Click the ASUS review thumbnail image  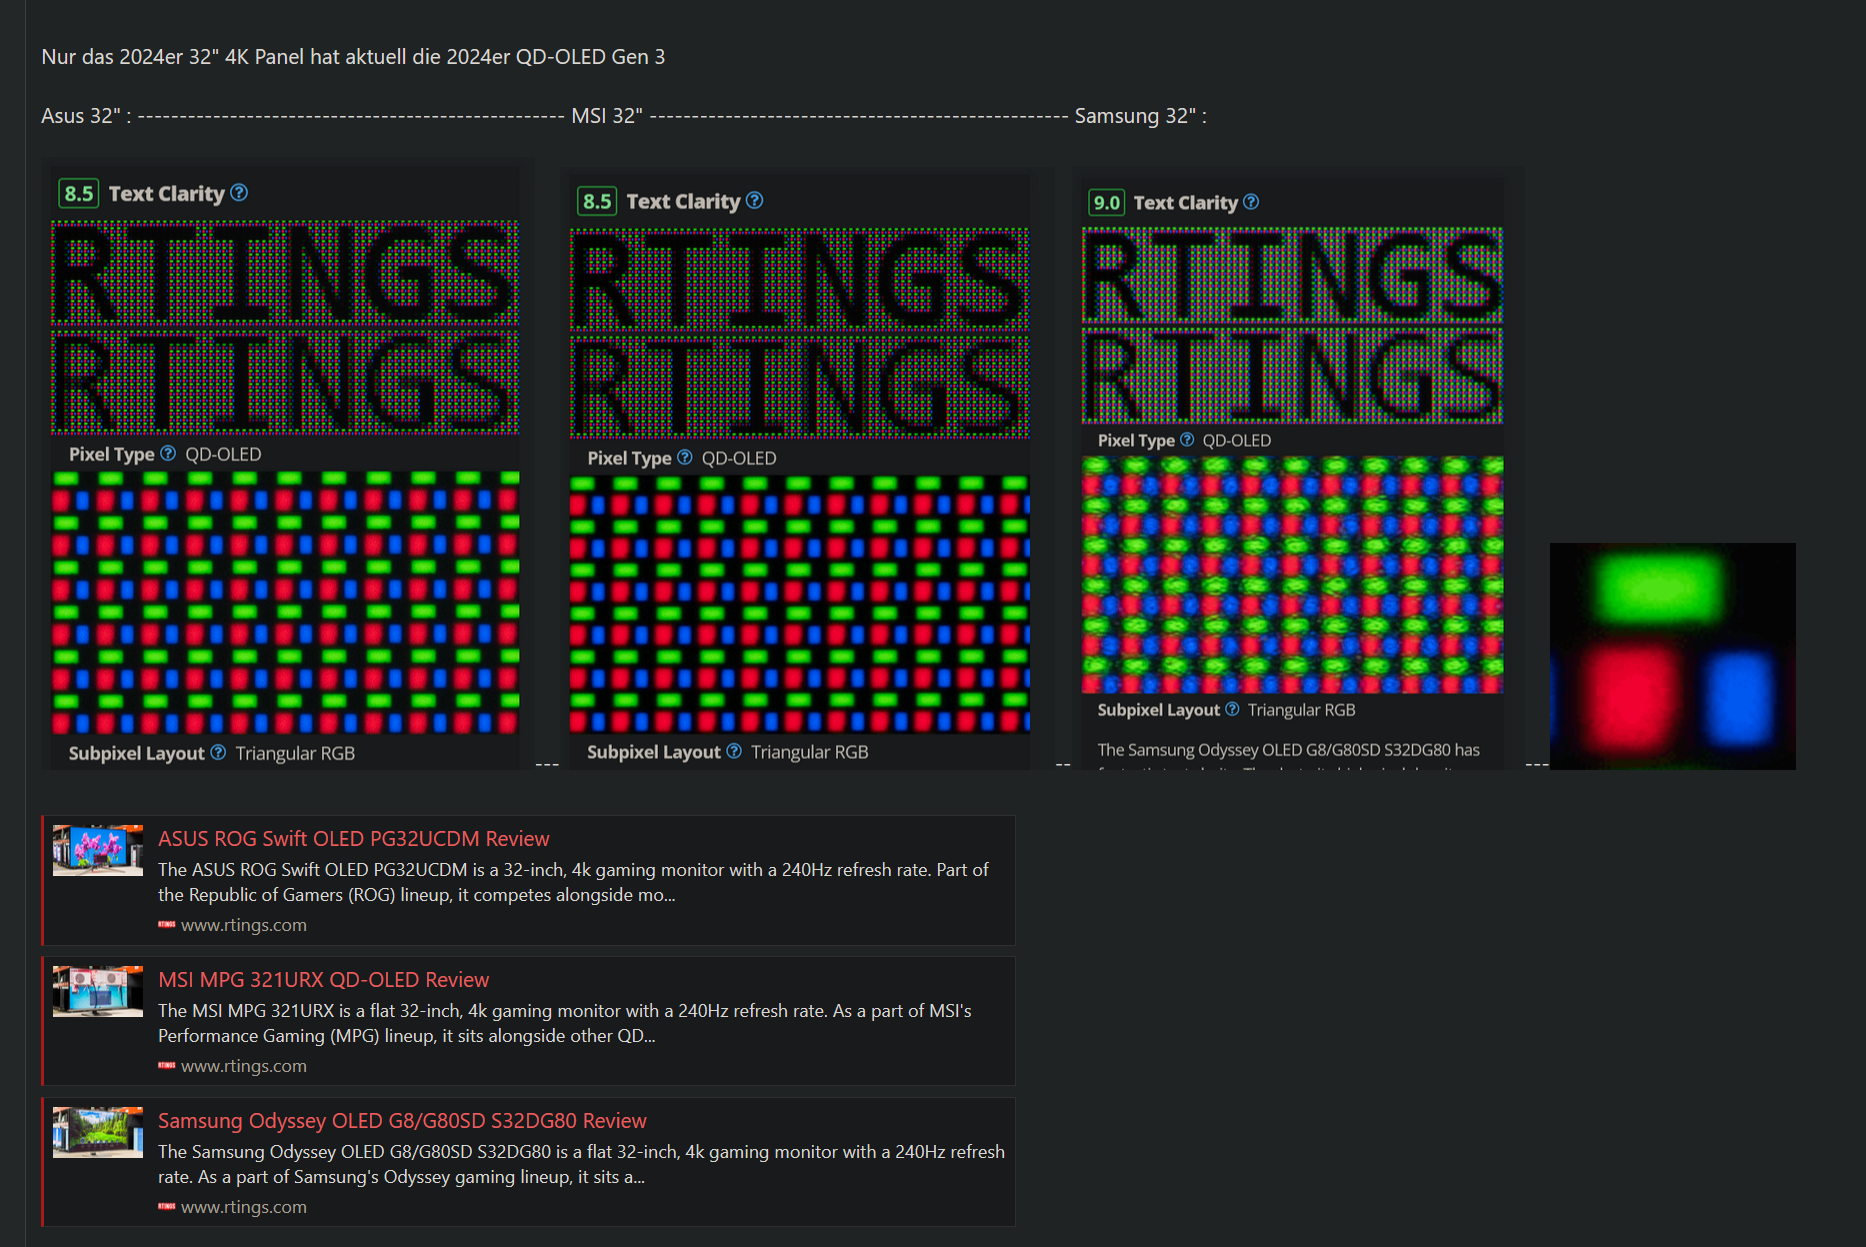[x=97, y=851]
